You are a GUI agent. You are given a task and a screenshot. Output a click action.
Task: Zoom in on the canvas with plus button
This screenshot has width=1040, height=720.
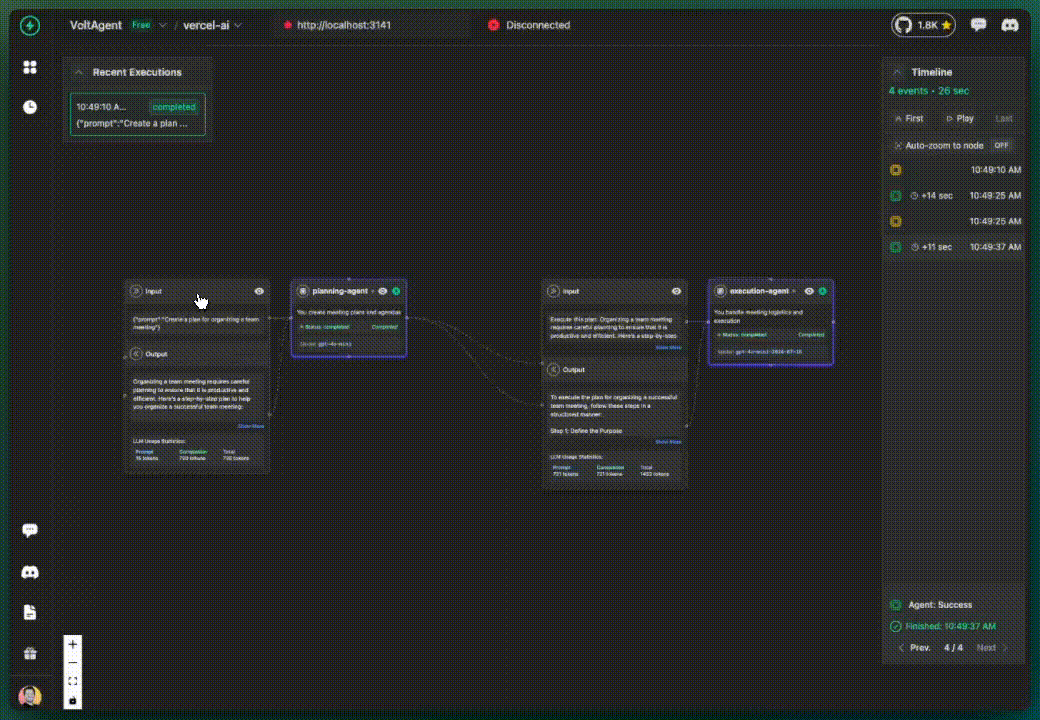[73, 644]
